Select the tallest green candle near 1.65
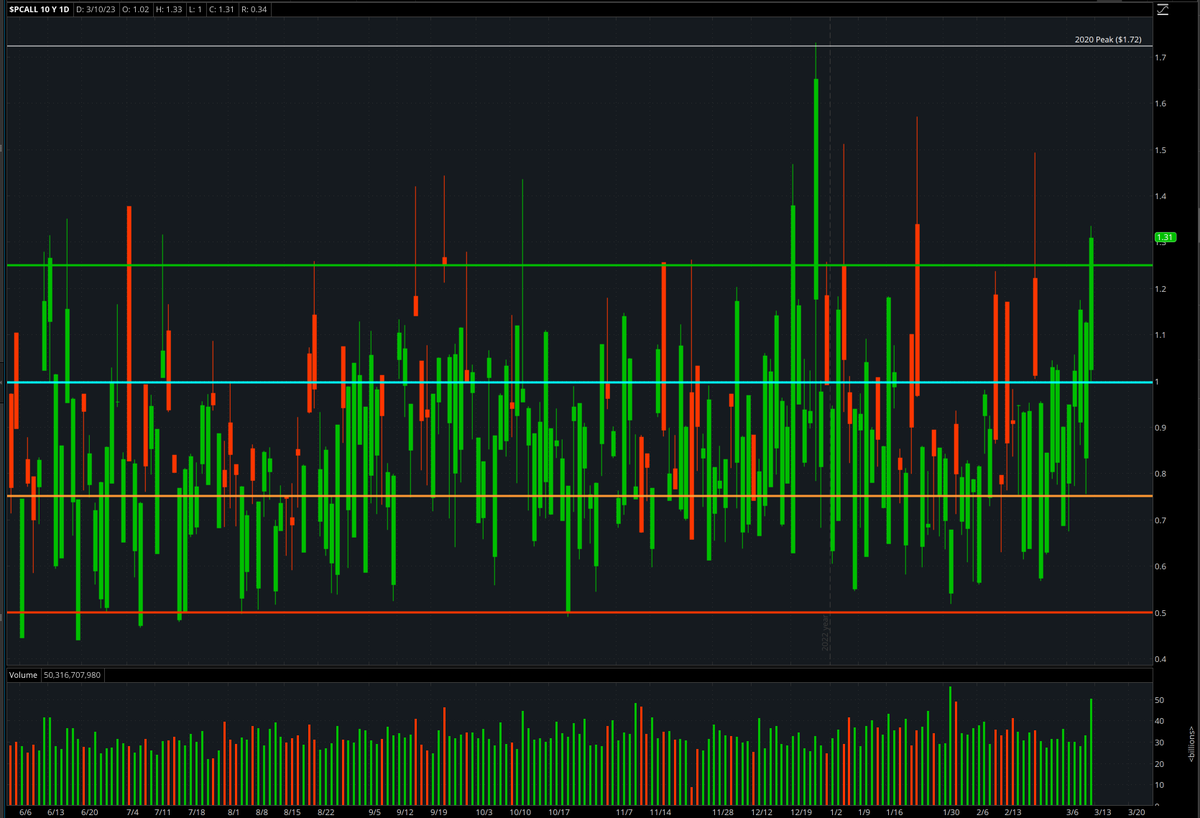Image resolution: width=1200 pixels, height=818 pixels. [x=816, y=188]
